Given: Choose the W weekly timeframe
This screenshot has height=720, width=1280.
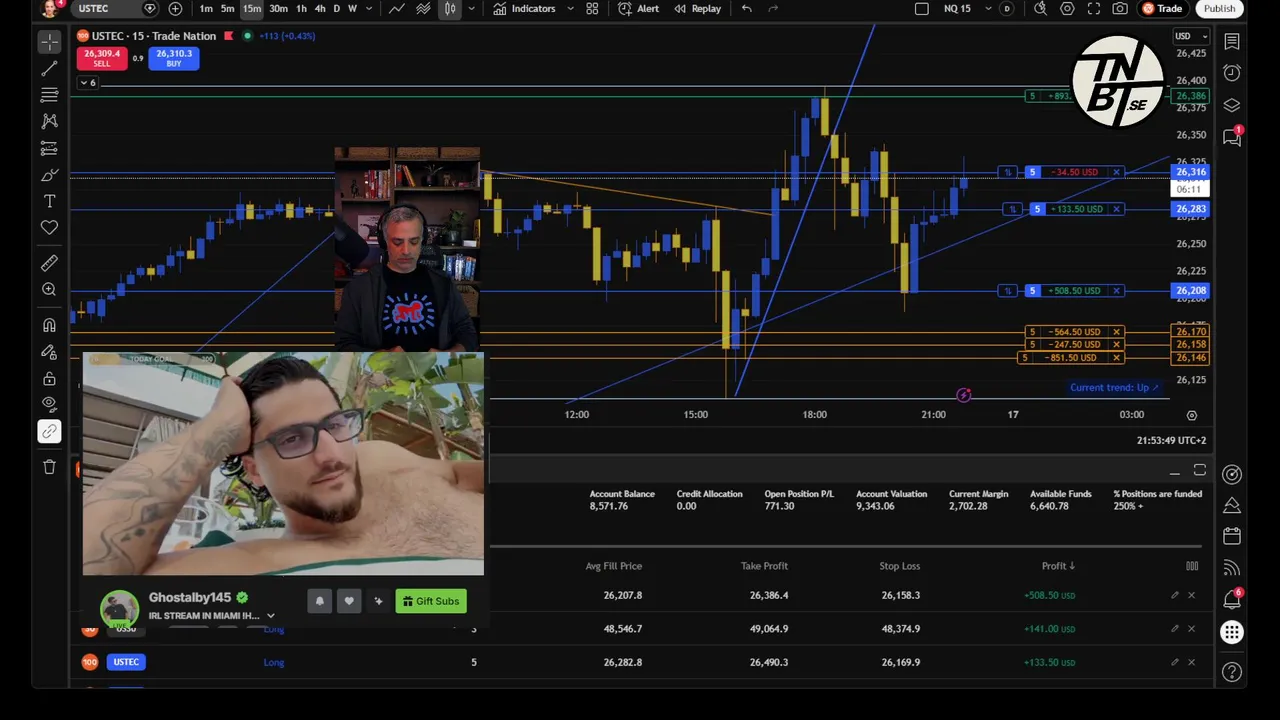Looking at the screenshot, I should [352, 9].
